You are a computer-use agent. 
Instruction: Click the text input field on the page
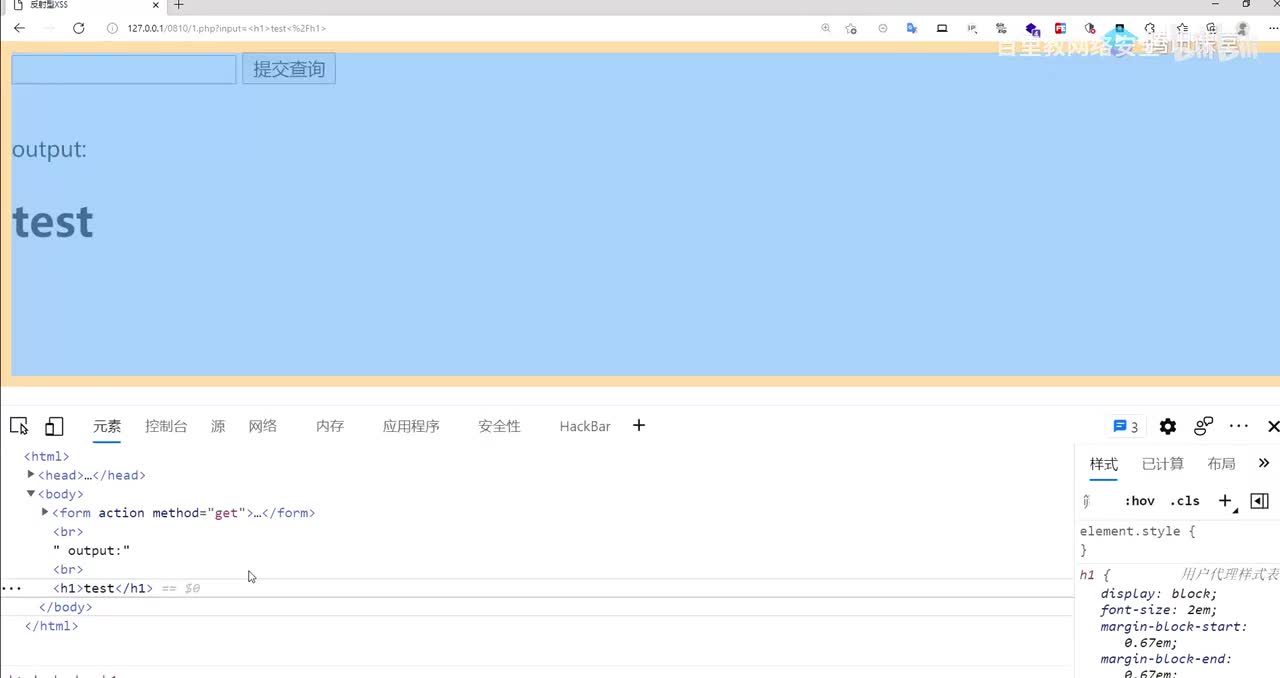pos(124,69)
